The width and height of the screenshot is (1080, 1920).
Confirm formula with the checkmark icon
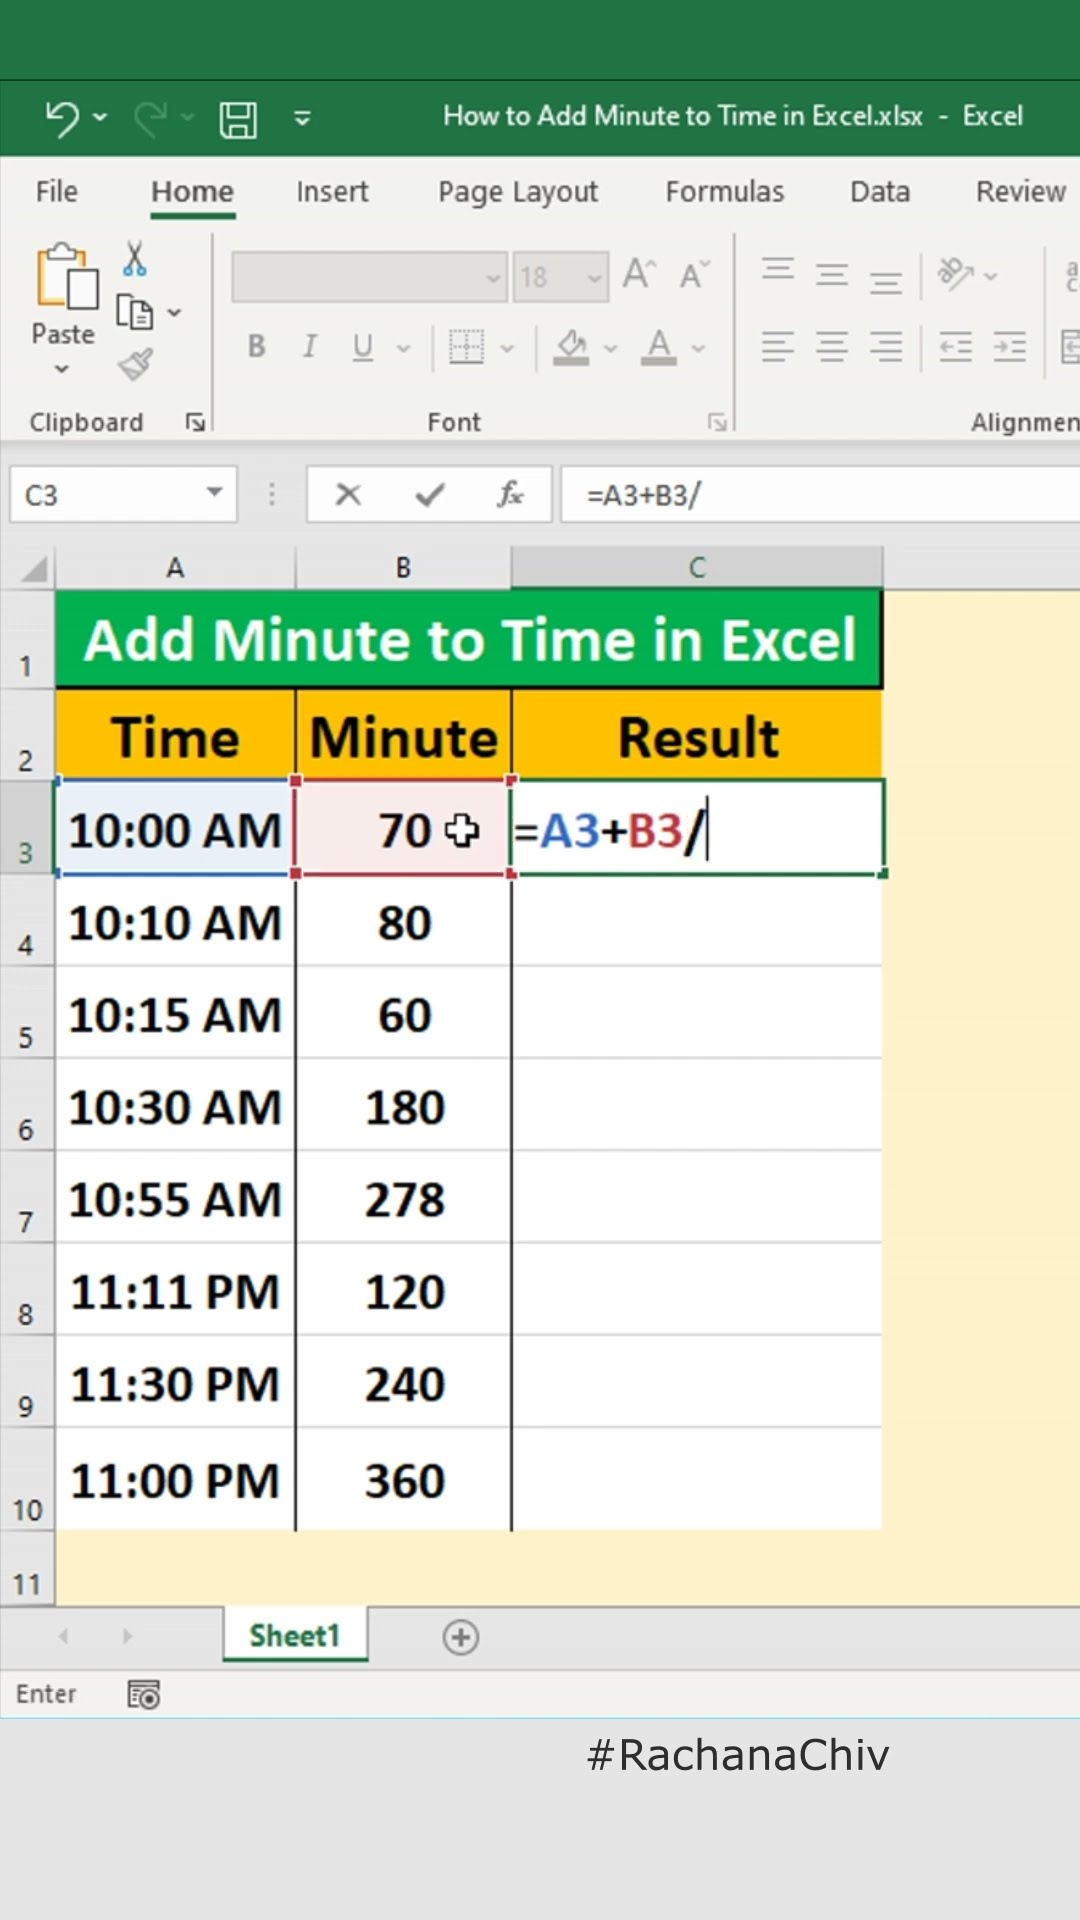(430, 494)
